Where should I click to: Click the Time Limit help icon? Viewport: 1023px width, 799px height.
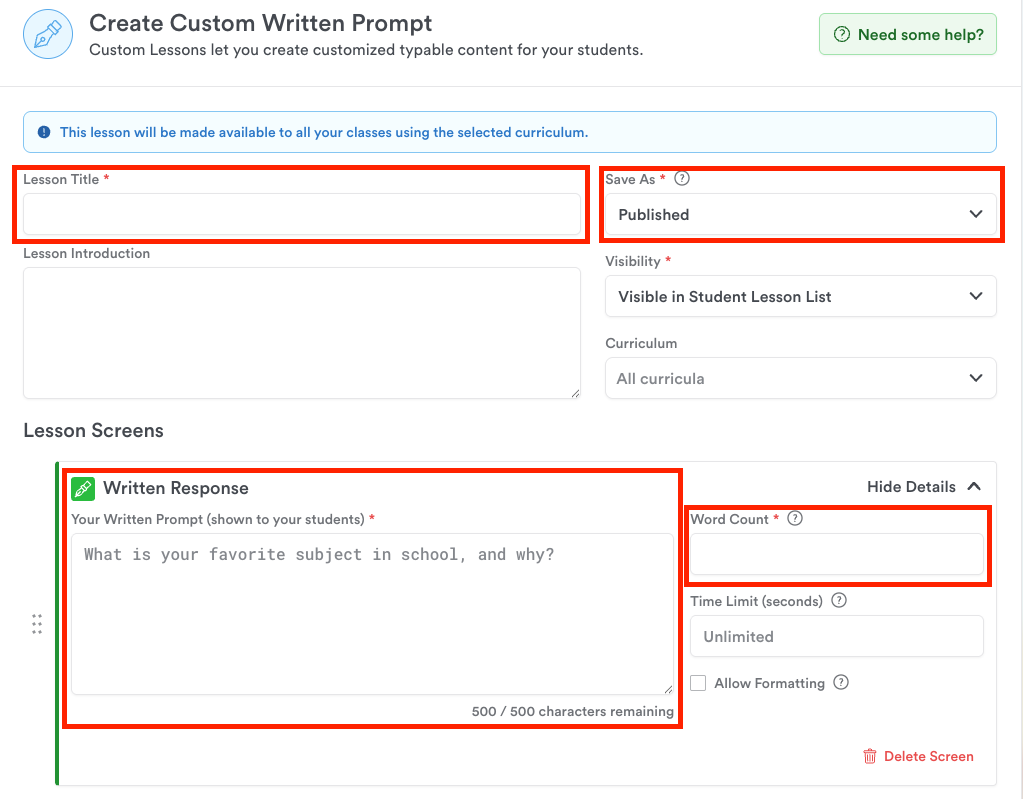pyautogui.click(x=839, y=601)
